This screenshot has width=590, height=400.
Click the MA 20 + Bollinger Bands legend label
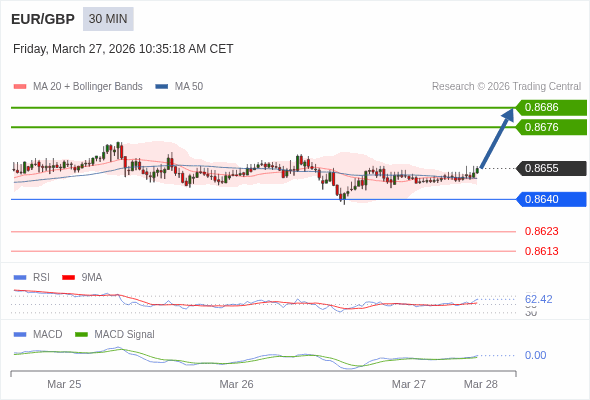[88, 87]
